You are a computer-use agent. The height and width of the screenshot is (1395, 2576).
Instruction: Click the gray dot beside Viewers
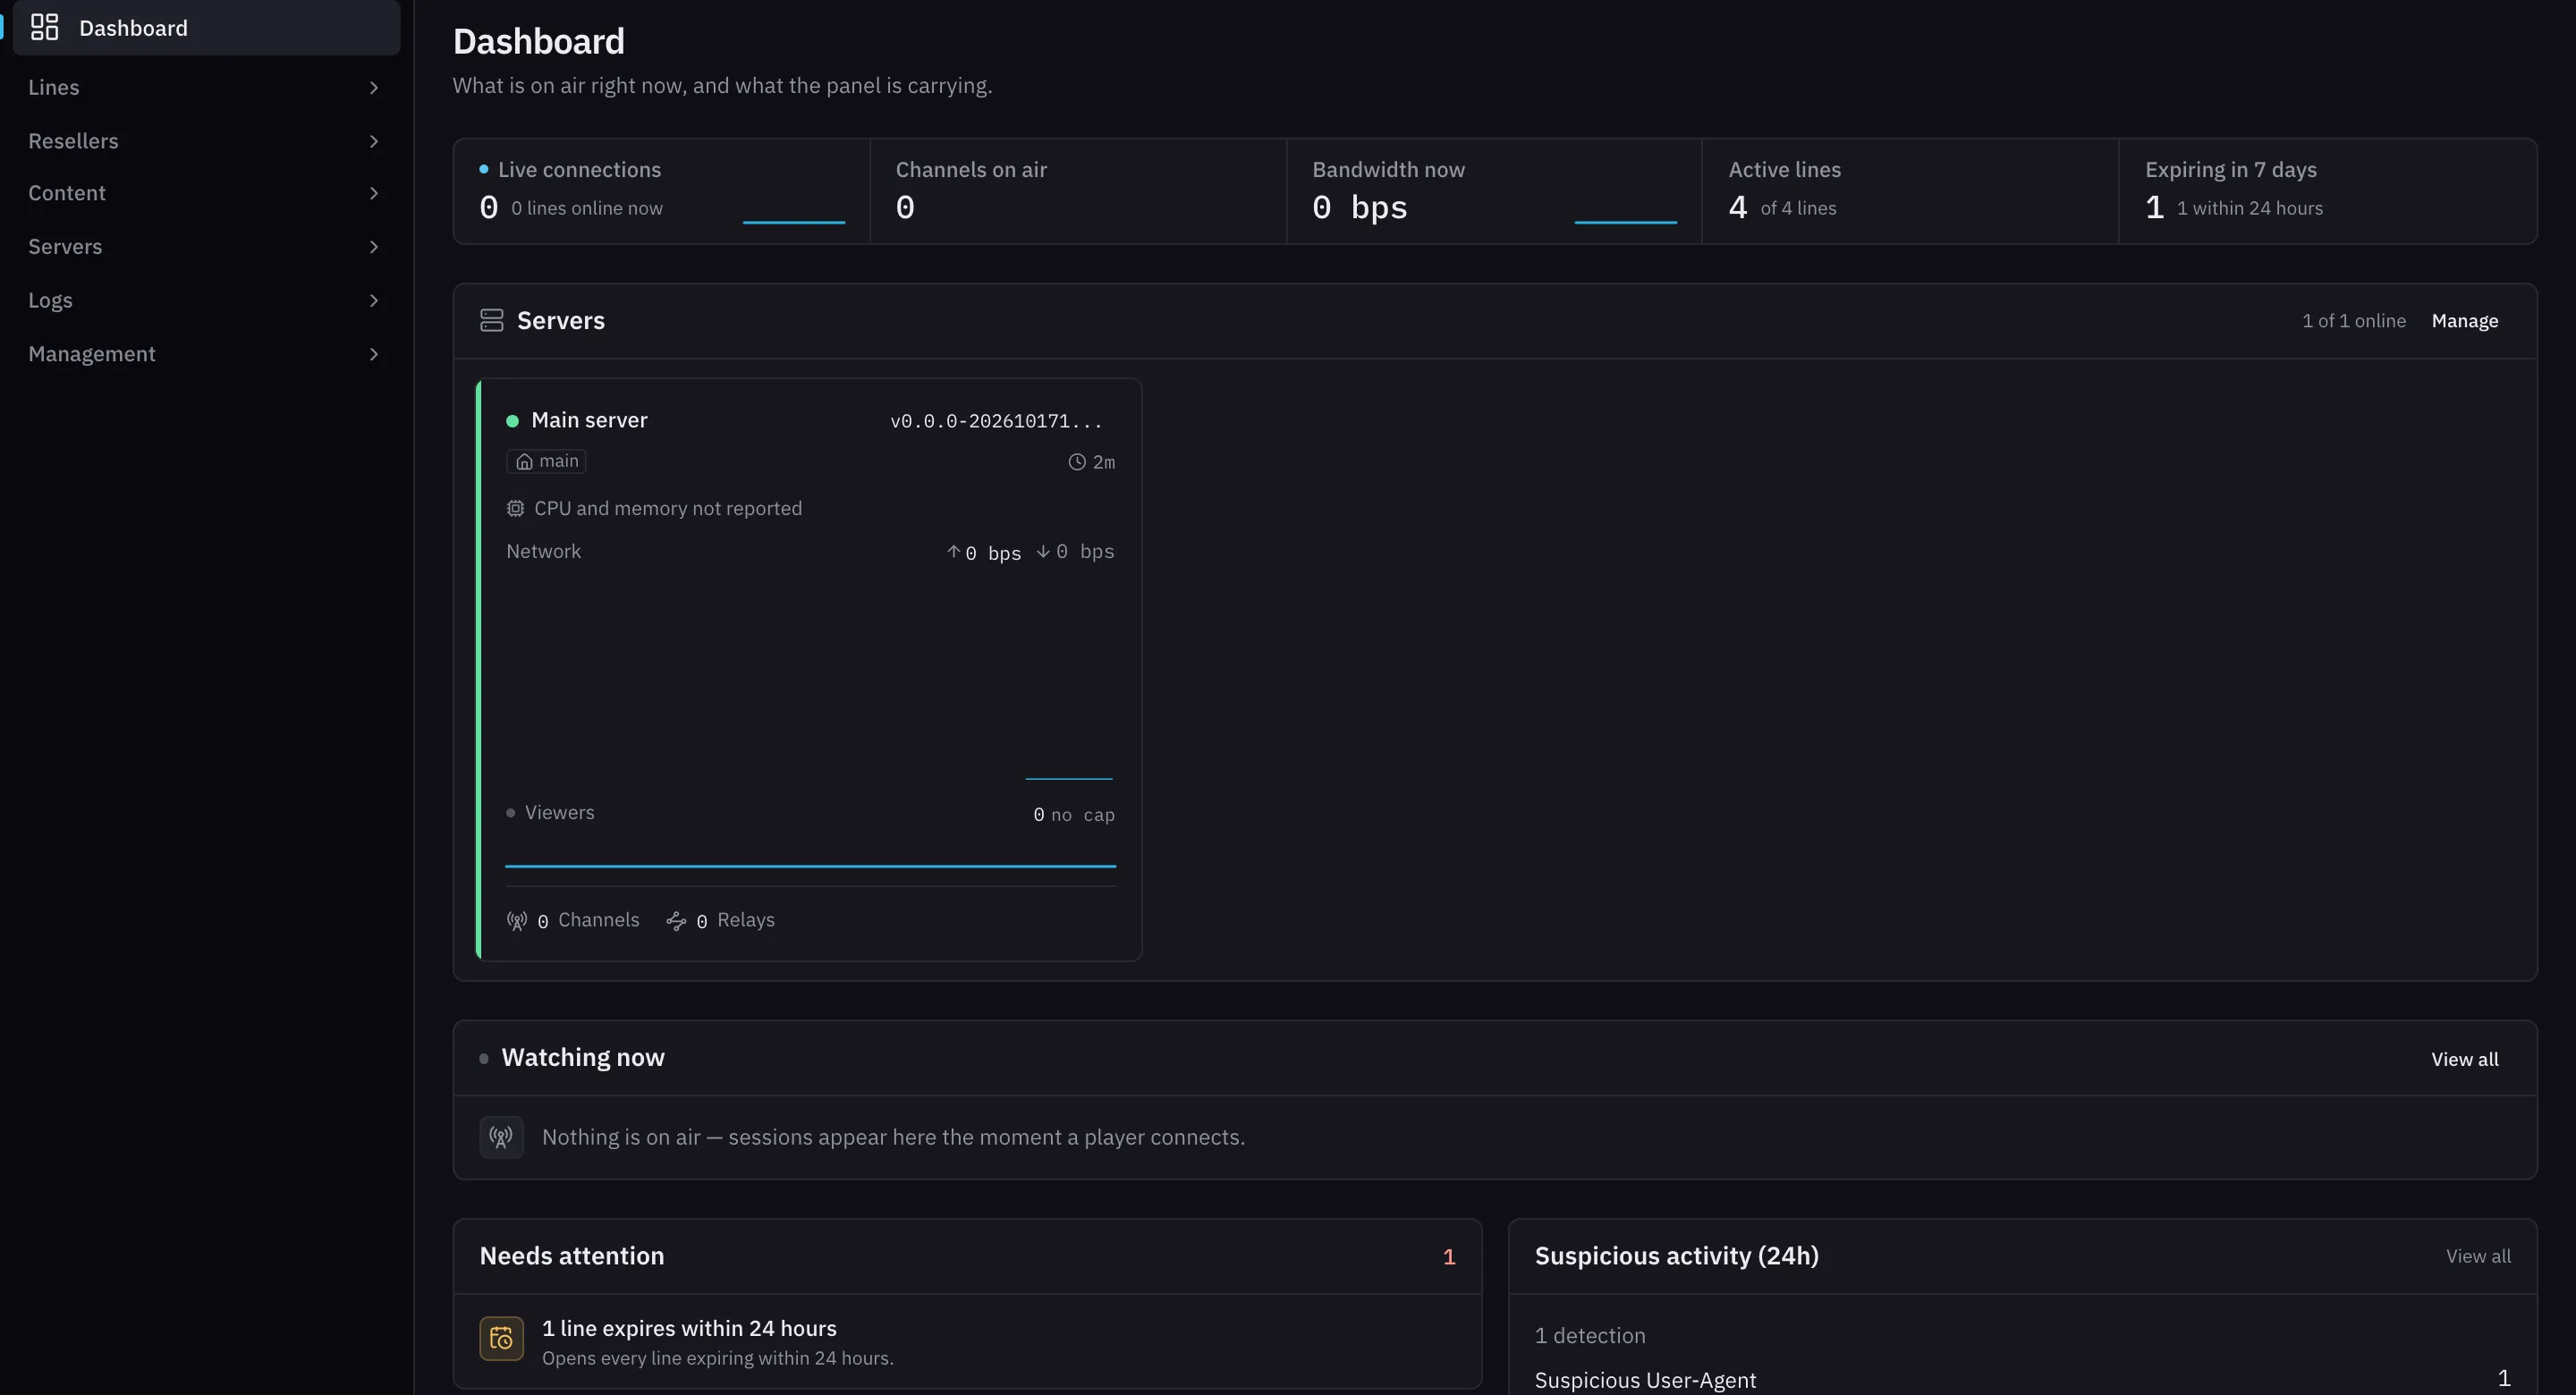pyautogui.click(x=511, y=813)
